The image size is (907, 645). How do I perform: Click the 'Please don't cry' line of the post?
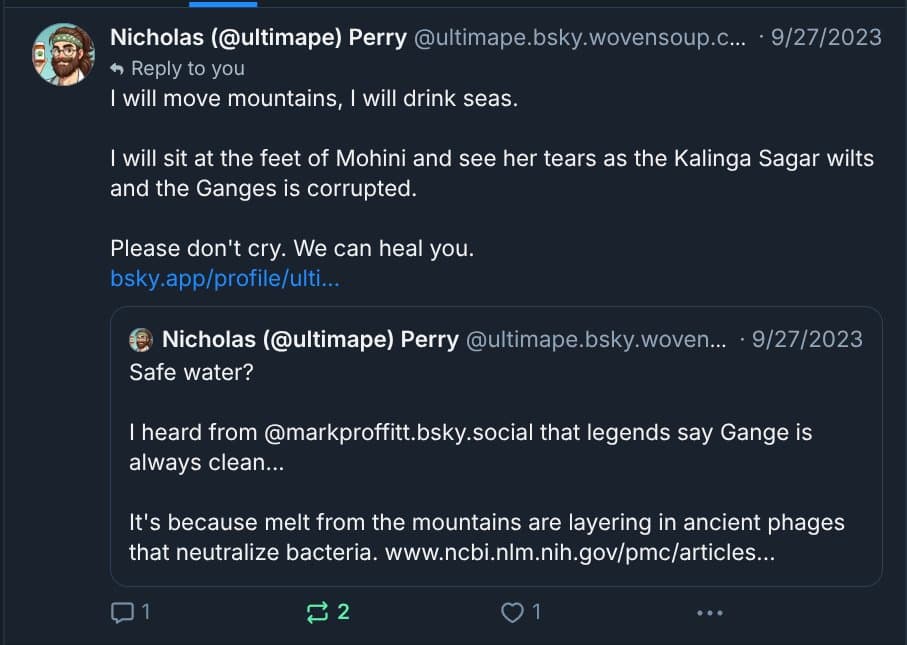[292, 249]
